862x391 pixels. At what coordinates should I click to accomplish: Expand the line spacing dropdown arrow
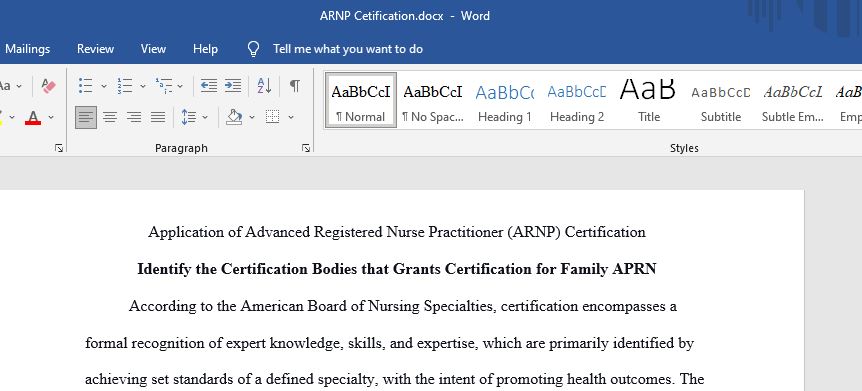(205, 117)
